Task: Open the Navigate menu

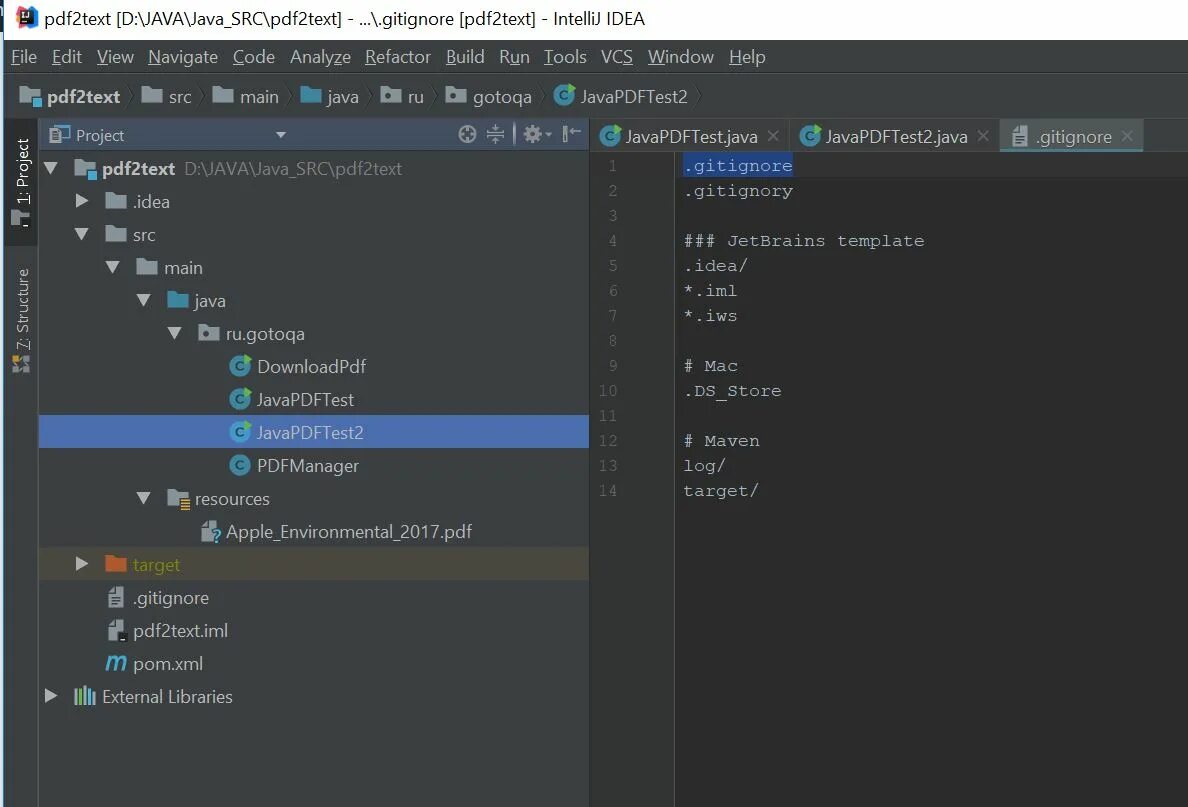Action: 183,57
